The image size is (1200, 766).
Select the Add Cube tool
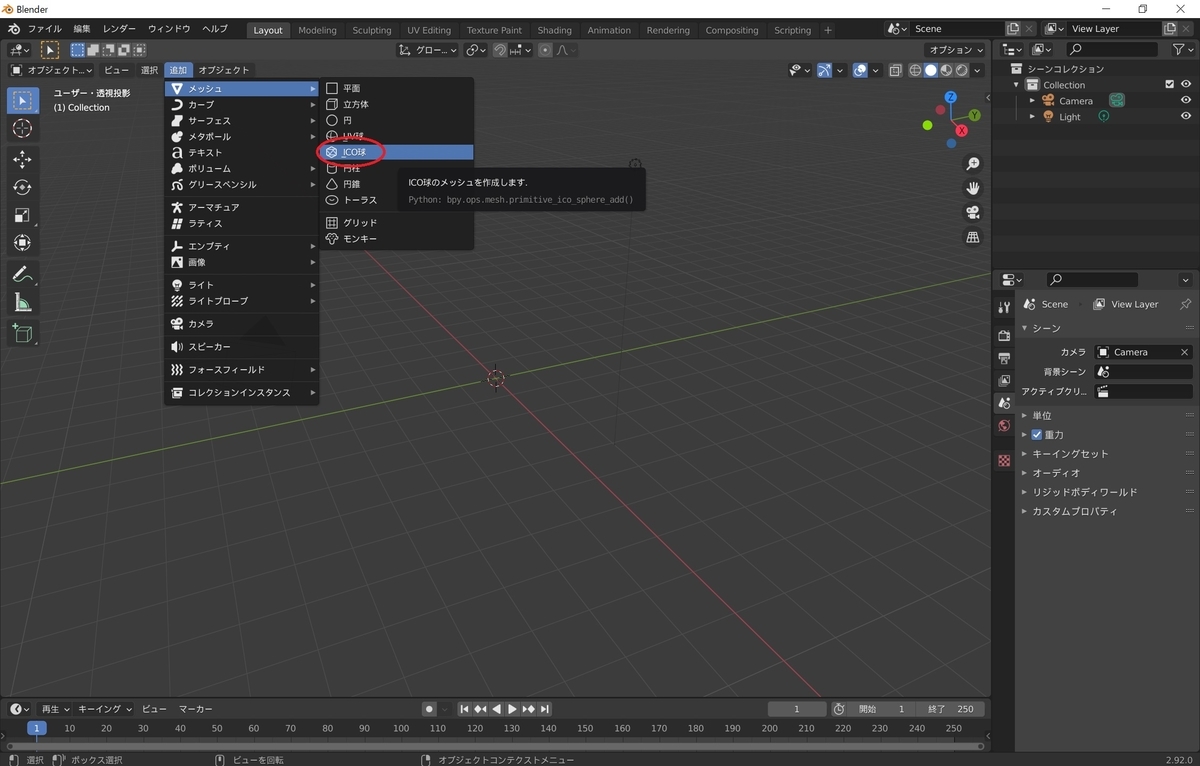pos(22,333)
